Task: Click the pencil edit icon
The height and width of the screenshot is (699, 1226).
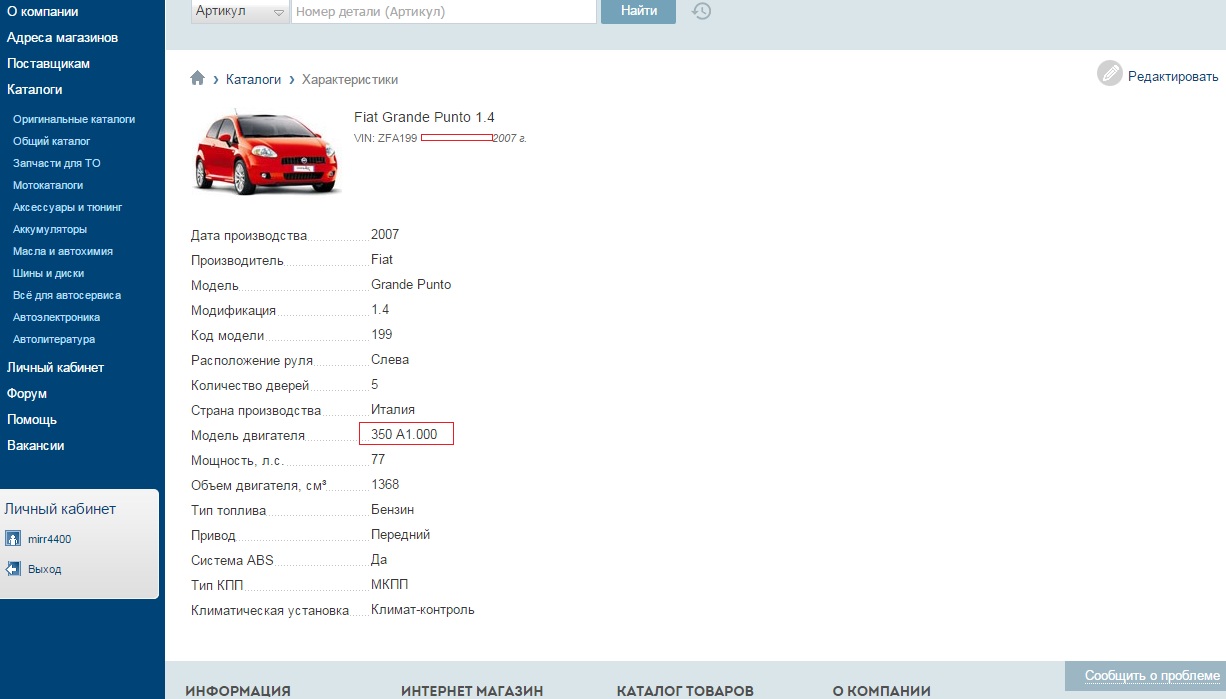Action: (x=1110, y=74)
